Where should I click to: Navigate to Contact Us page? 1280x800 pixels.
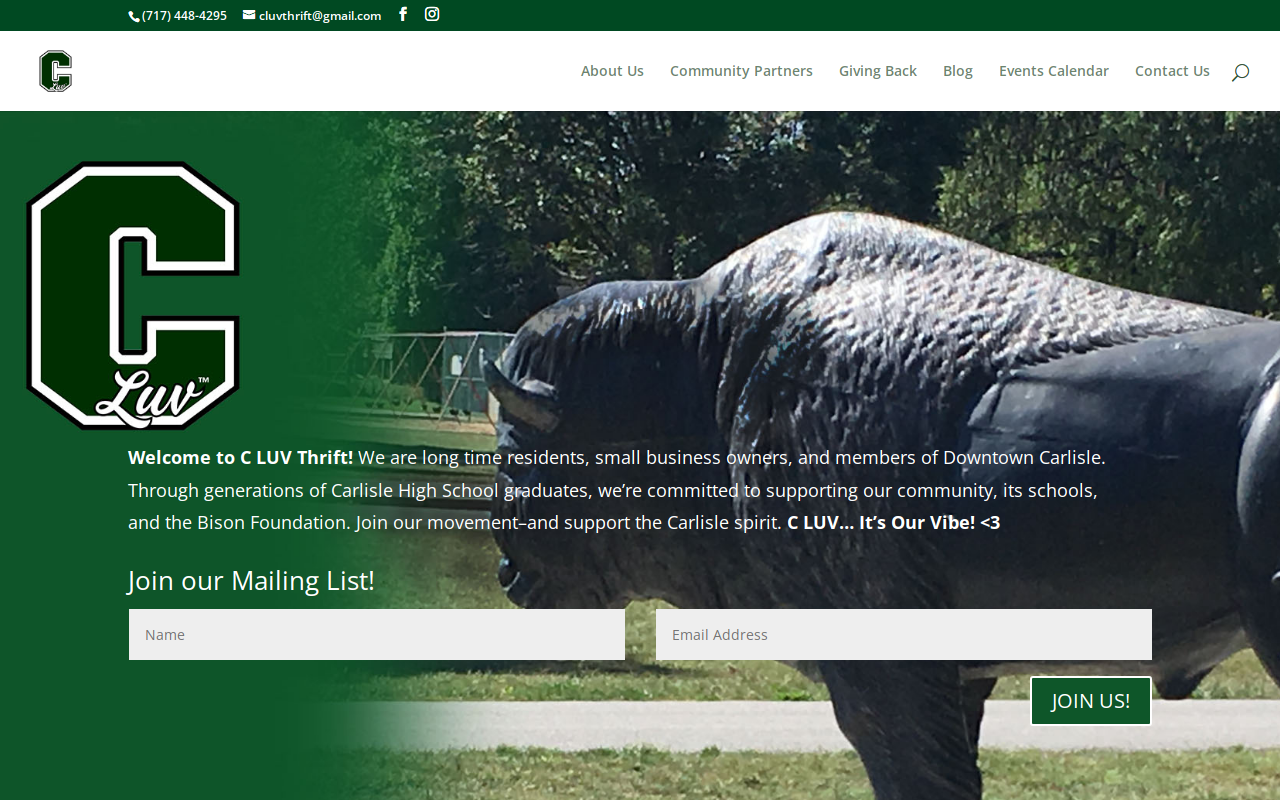point(1172,71)
